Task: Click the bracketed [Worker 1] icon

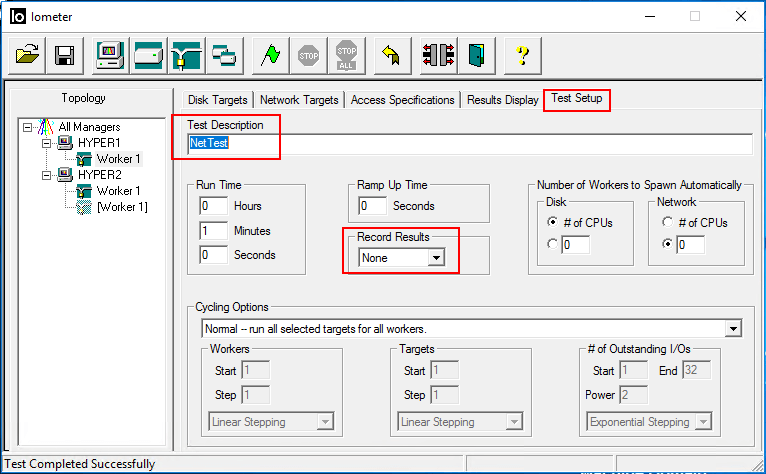Action: (84, 207)
